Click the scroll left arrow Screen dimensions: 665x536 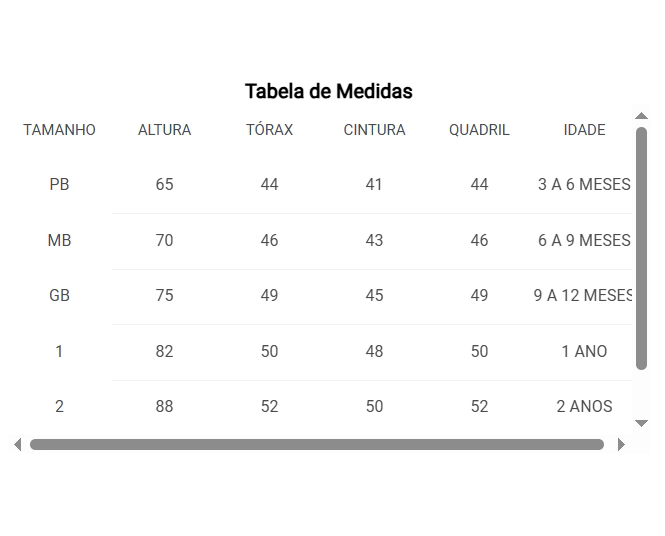(17, 444)
